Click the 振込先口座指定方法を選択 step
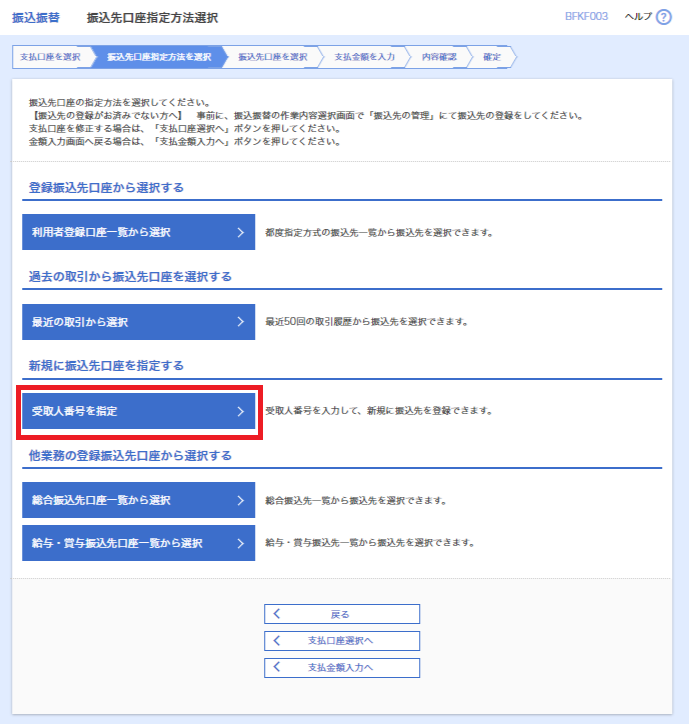689x724 pixels. (159, 57)
